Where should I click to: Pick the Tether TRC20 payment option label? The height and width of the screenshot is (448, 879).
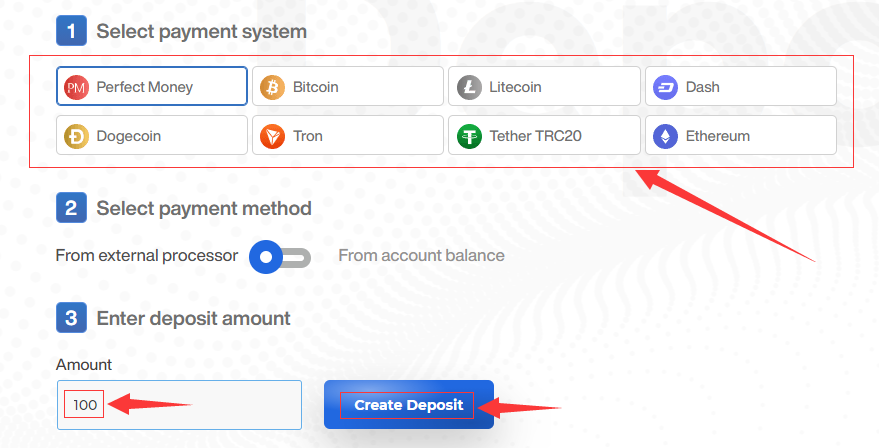(x=536, y=136)
